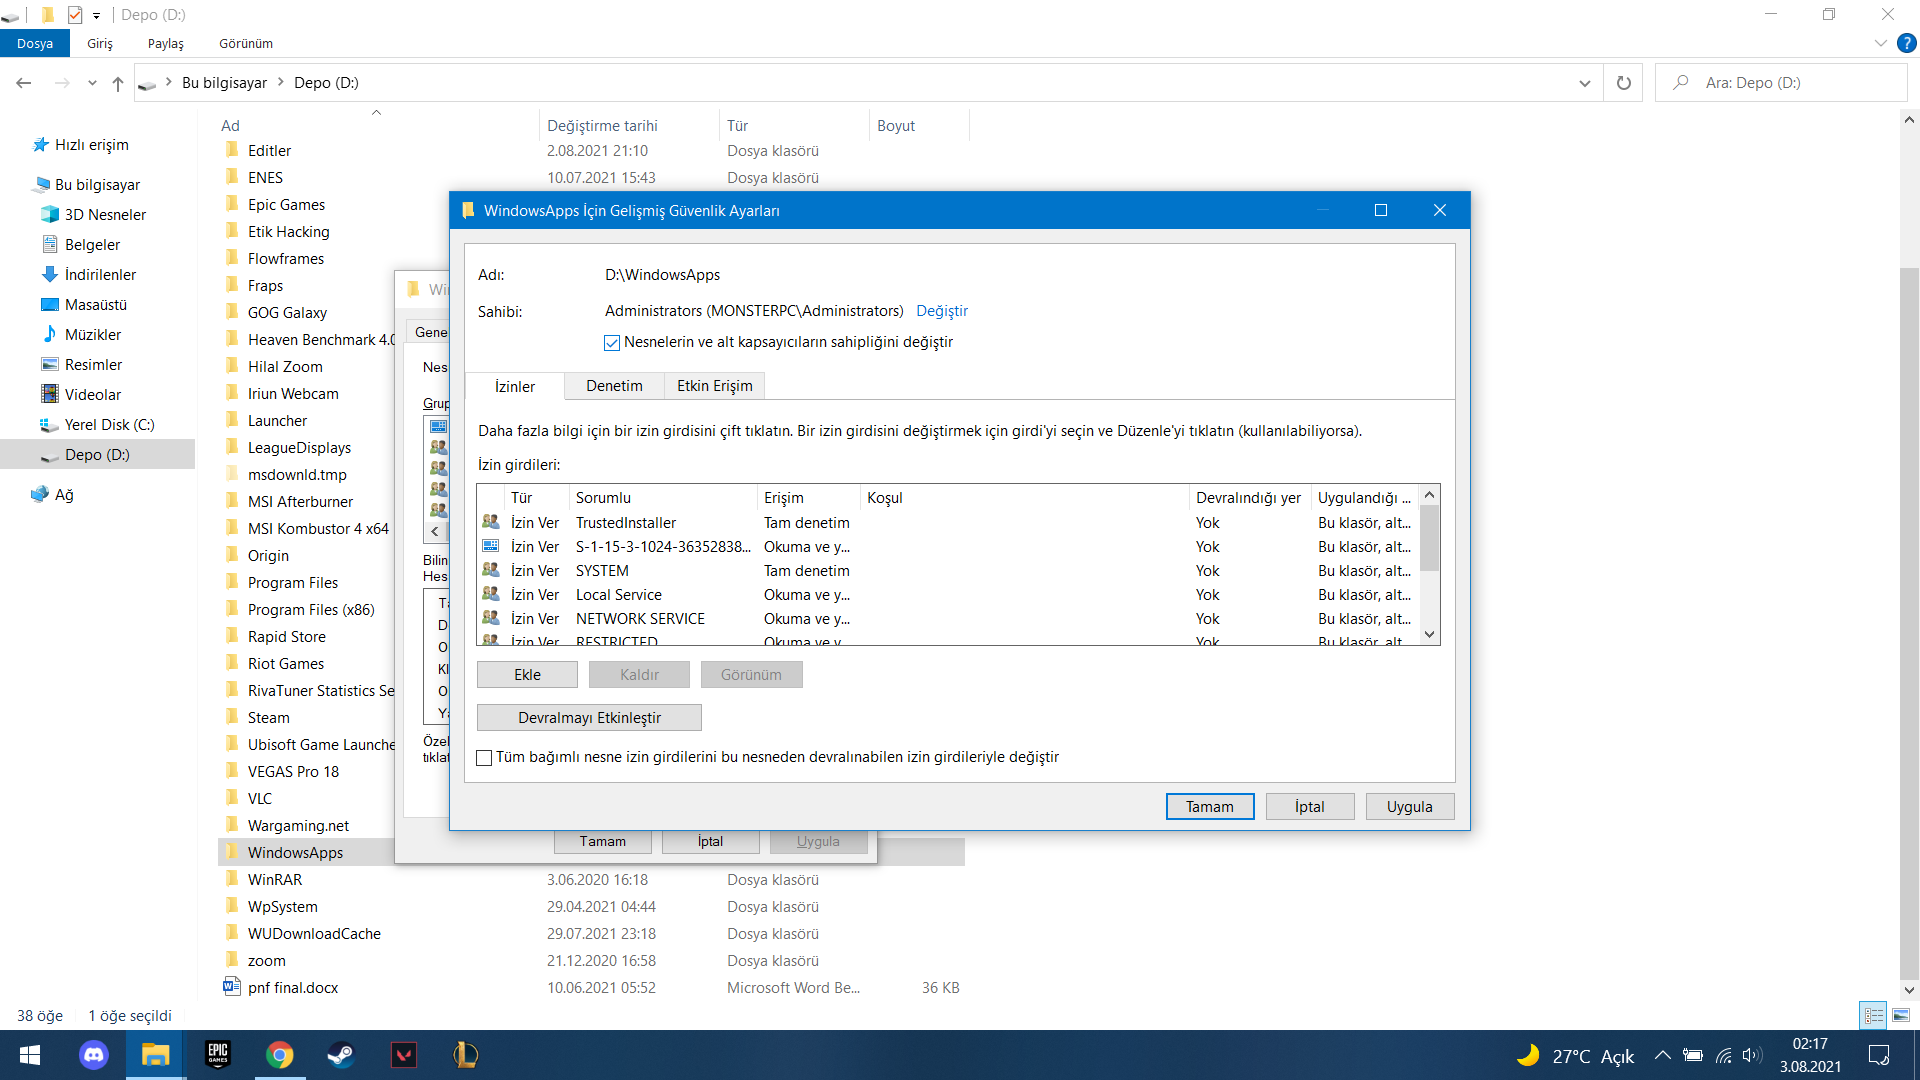The width and height of the screenshot is (1920, 1080).
Task: Switch to the Denetim tab
Action: pos(614,386)
